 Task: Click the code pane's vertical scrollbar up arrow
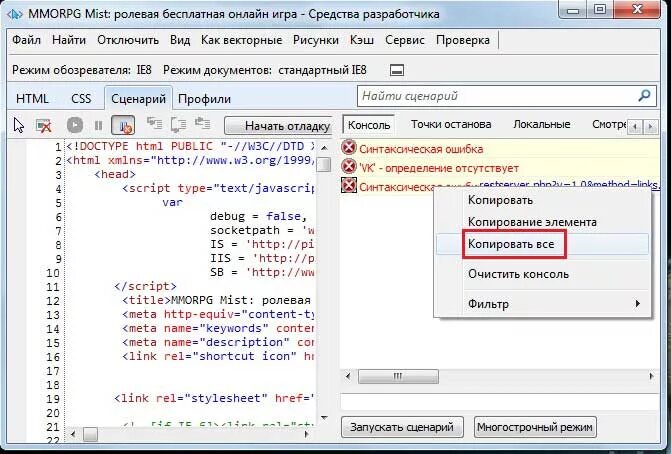[x=324, y=148]
